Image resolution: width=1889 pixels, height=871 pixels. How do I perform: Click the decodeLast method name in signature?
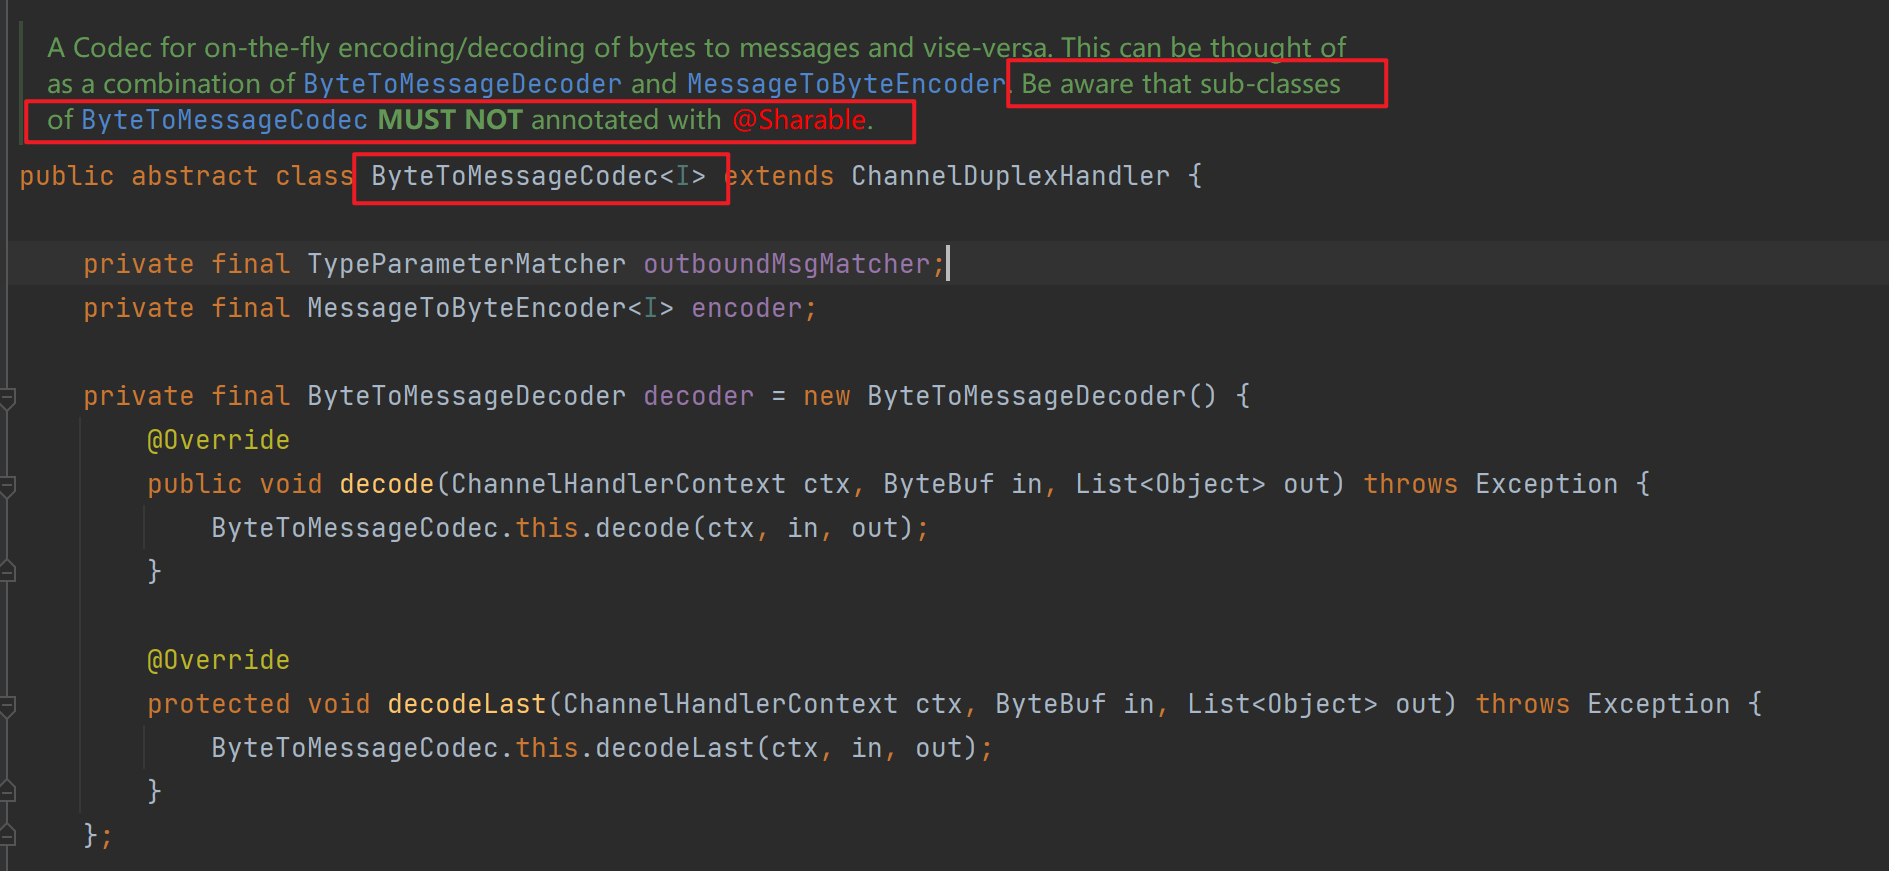click(x=466, y=705)
